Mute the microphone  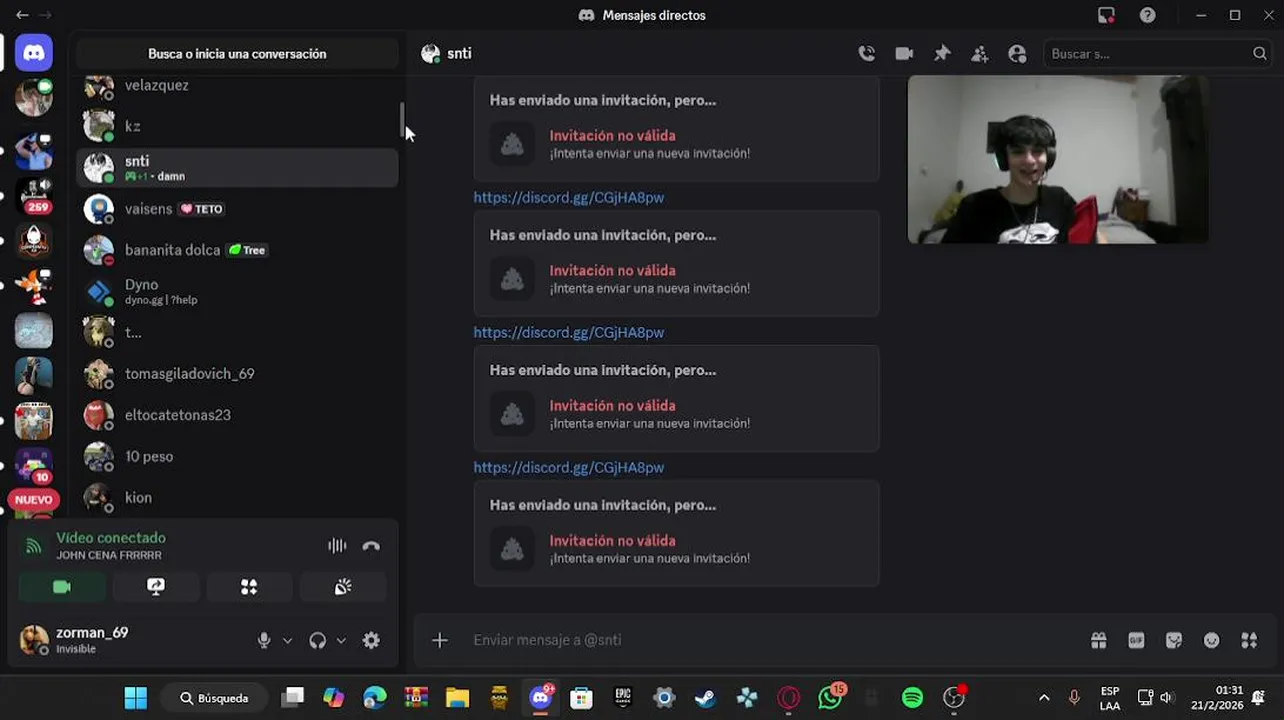click(x=264, y=641)
